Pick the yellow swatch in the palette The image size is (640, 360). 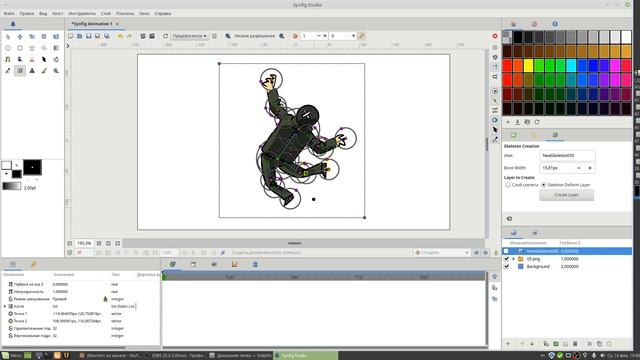528,66
